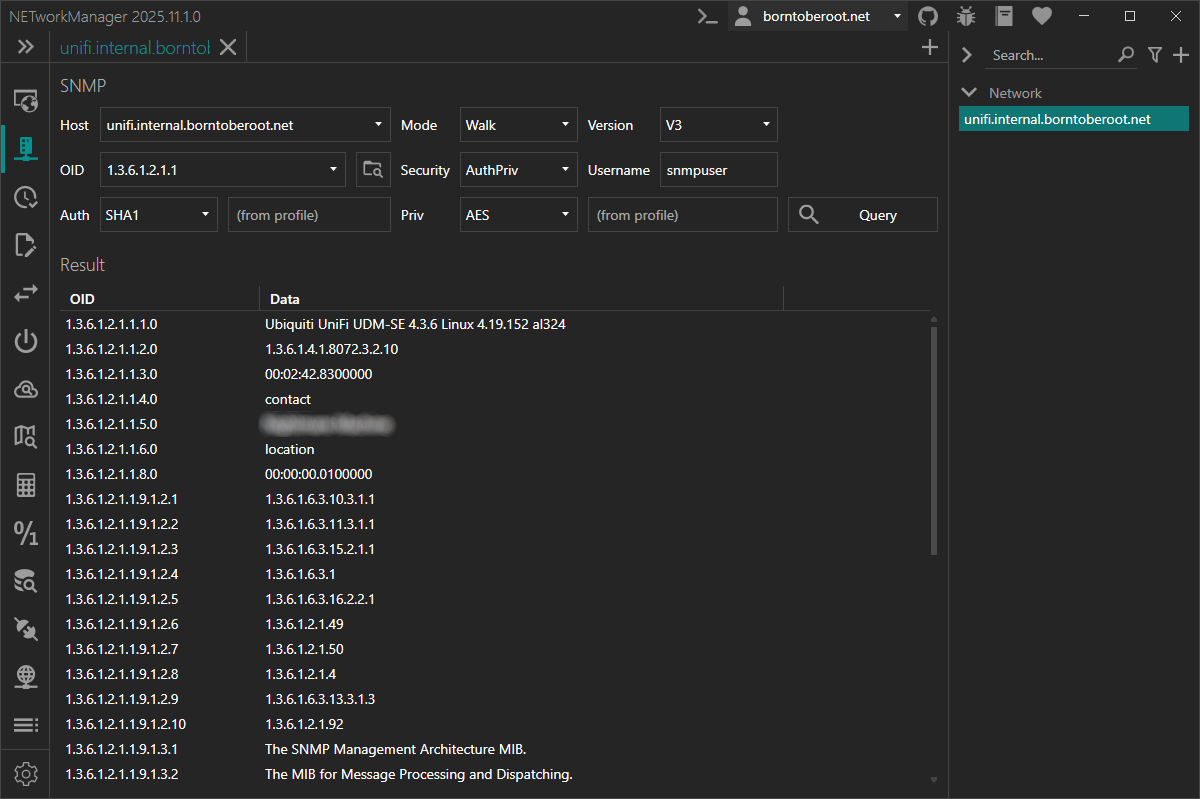Image resolution: width=1200 pixels, height=799 pixels.
Task: Expand the Auth dropdown showing SHA1
Action: pos(158,215)
